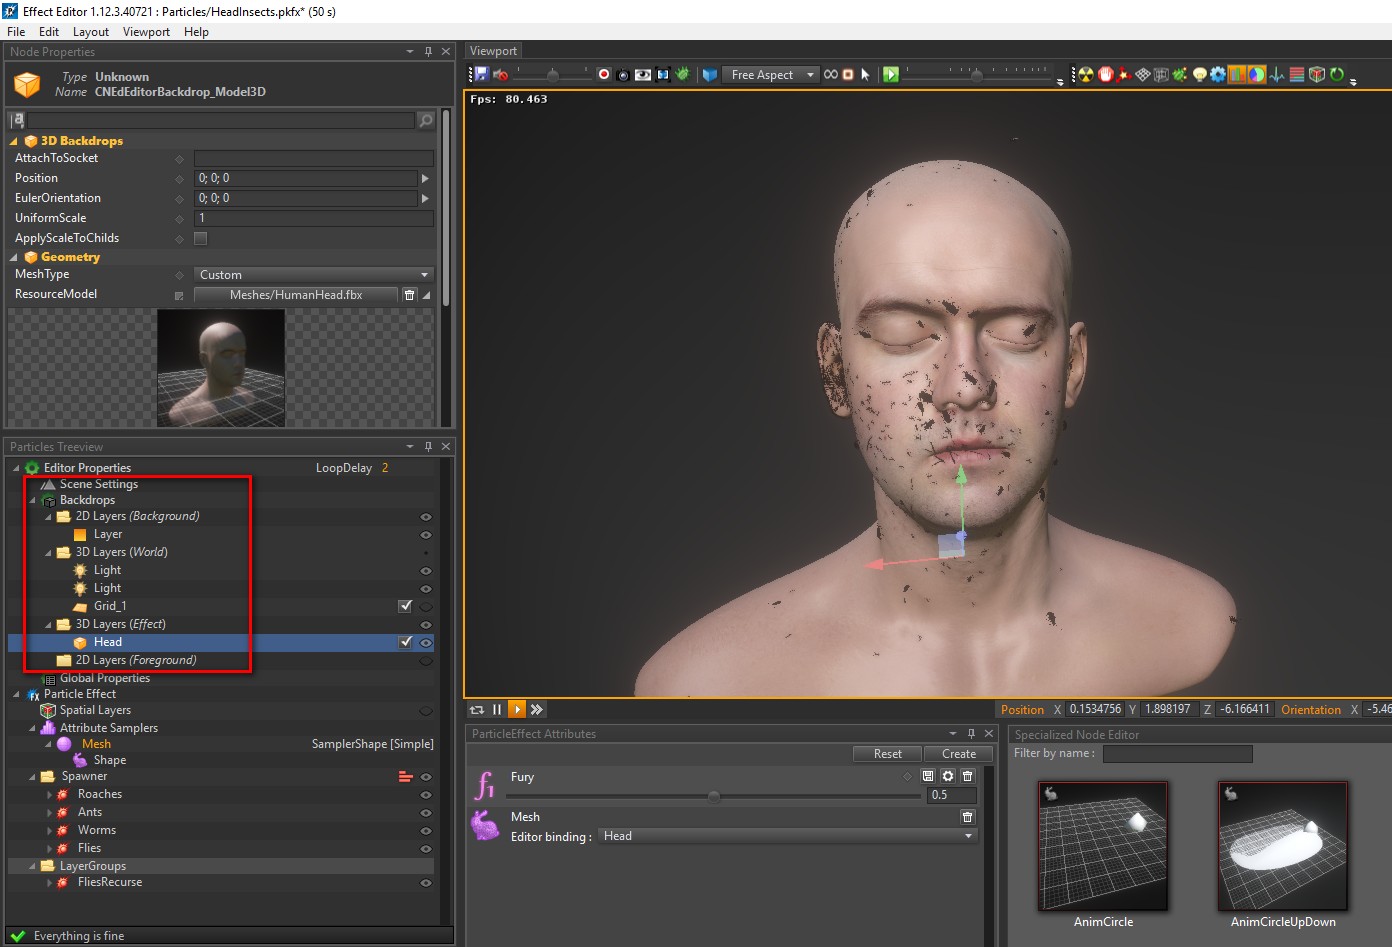Click the heartbeat pulse graph icon
Viewport: 1392px width, 947px height.
click(x=1277, y=75)
